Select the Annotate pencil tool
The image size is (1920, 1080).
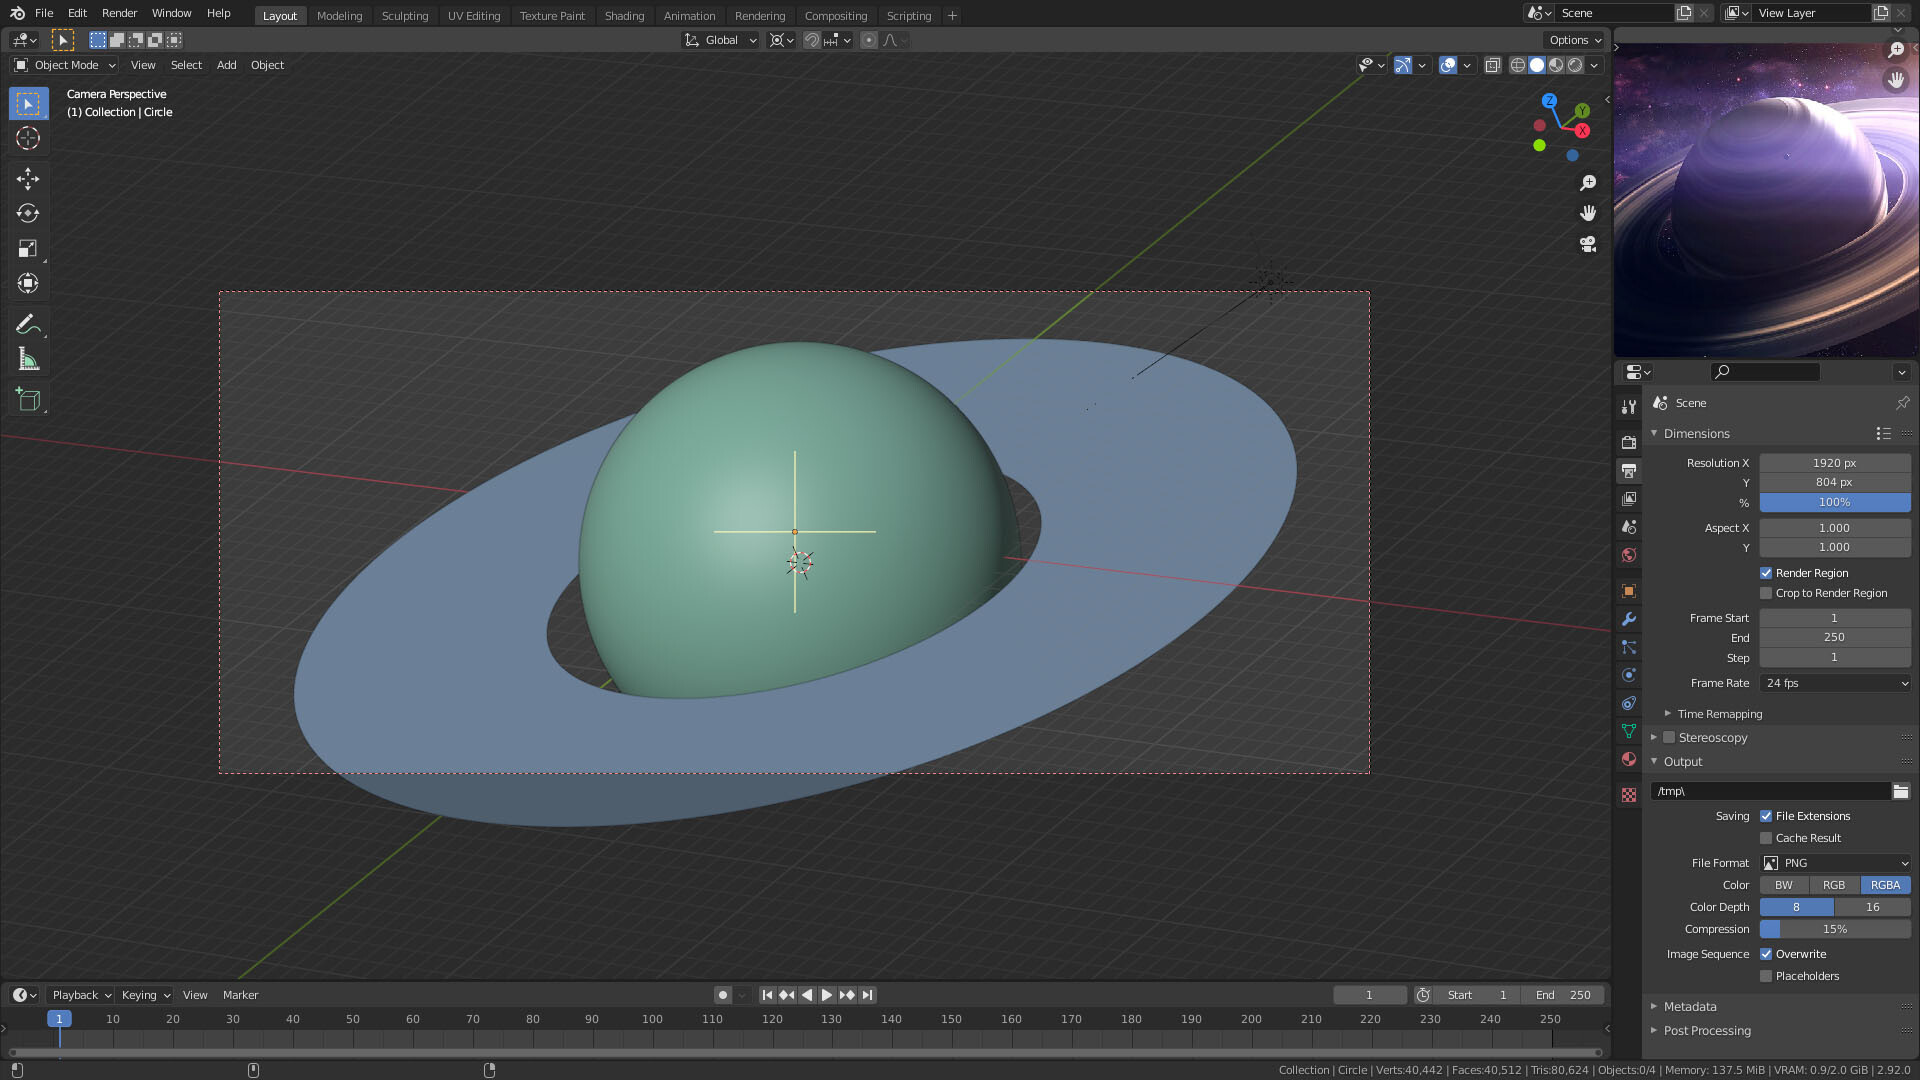(28, 324)
